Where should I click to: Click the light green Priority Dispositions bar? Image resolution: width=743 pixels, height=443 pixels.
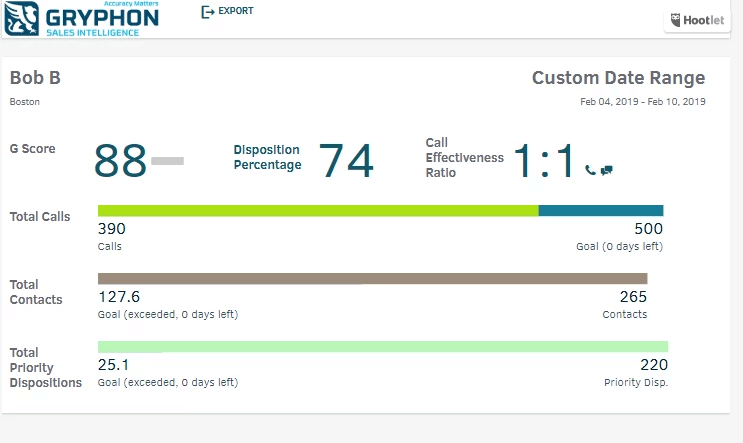point(383,347)
